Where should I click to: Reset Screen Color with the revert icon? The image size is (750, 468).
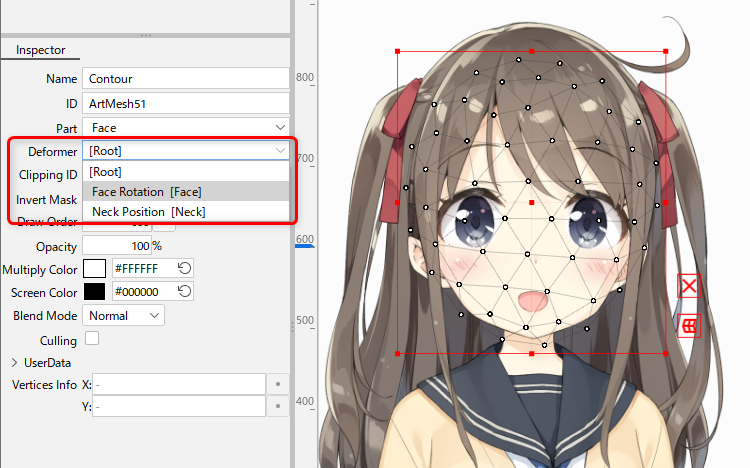click(184, 291)
